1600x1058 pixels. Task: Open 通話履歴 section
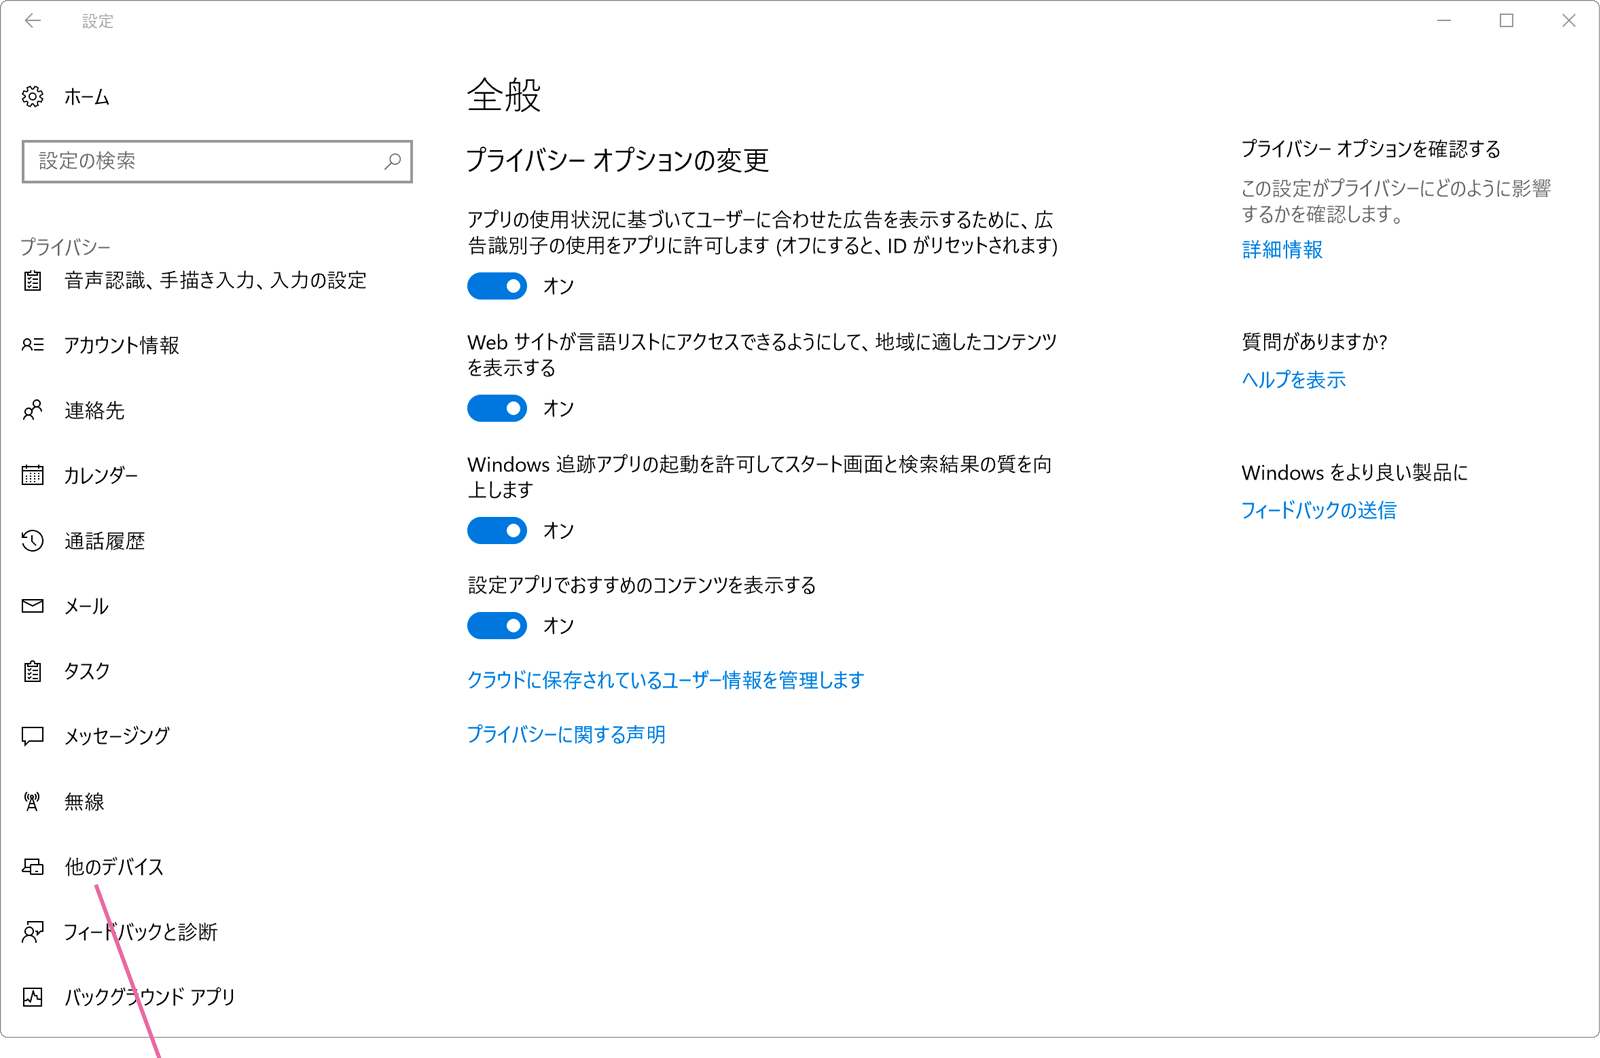(105, 541)
